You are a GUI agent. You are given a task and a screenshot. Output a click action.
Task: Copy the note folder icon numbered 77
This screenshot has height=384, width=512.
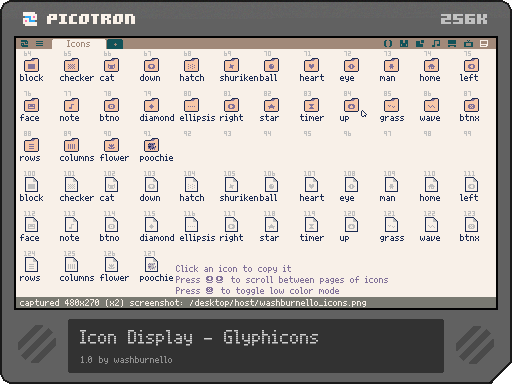71,105
